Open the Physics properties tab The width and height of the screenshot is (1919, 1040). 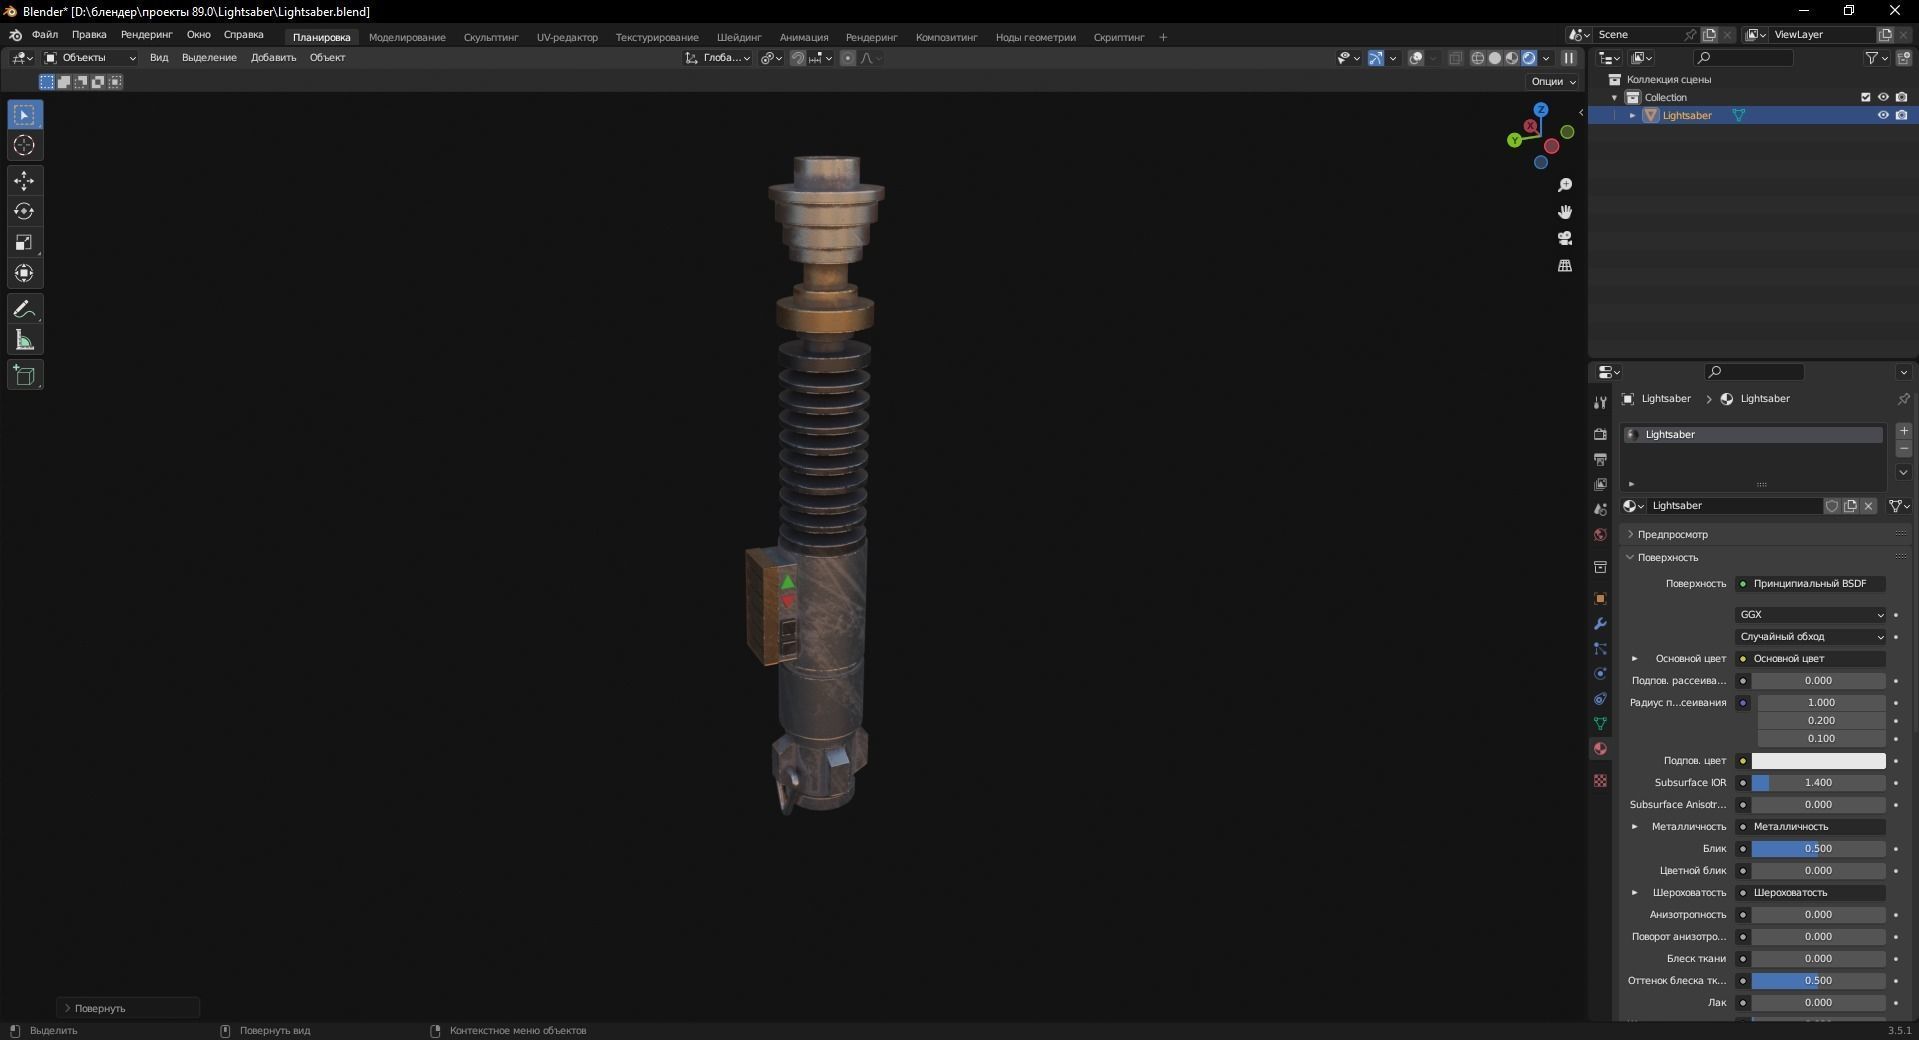(x=1600, y=673)
